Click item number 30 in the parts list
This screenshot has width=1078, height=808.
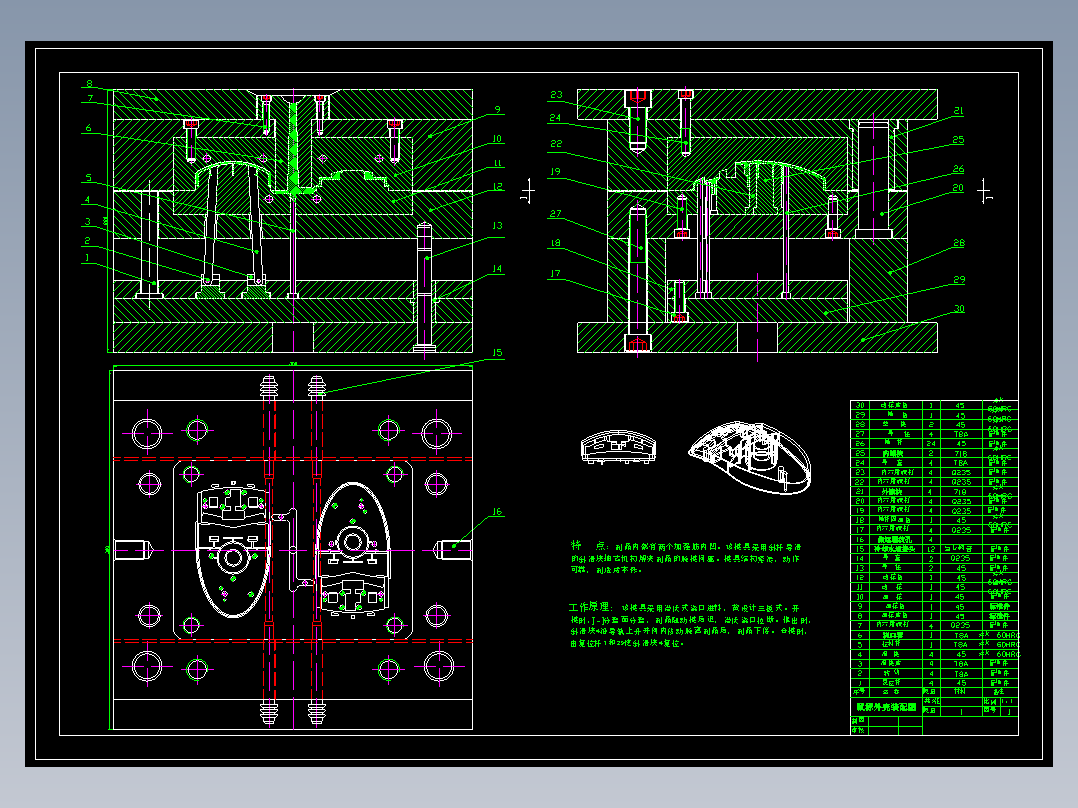point(859,406)
